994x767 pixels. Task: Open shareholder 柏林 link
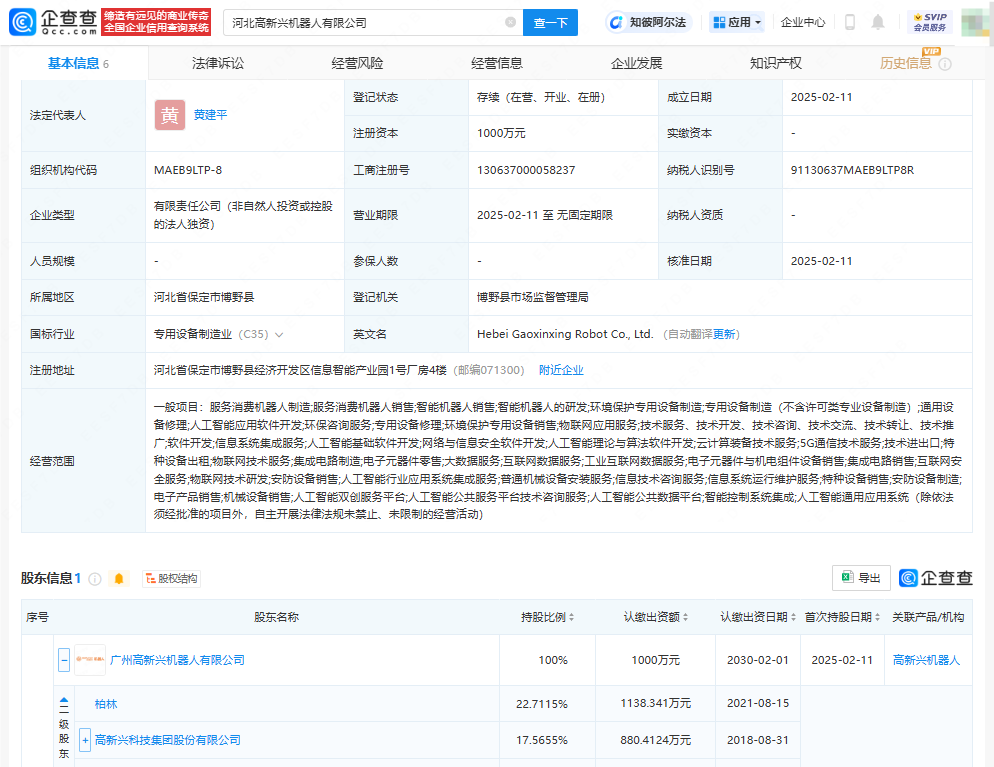(106, 704)
